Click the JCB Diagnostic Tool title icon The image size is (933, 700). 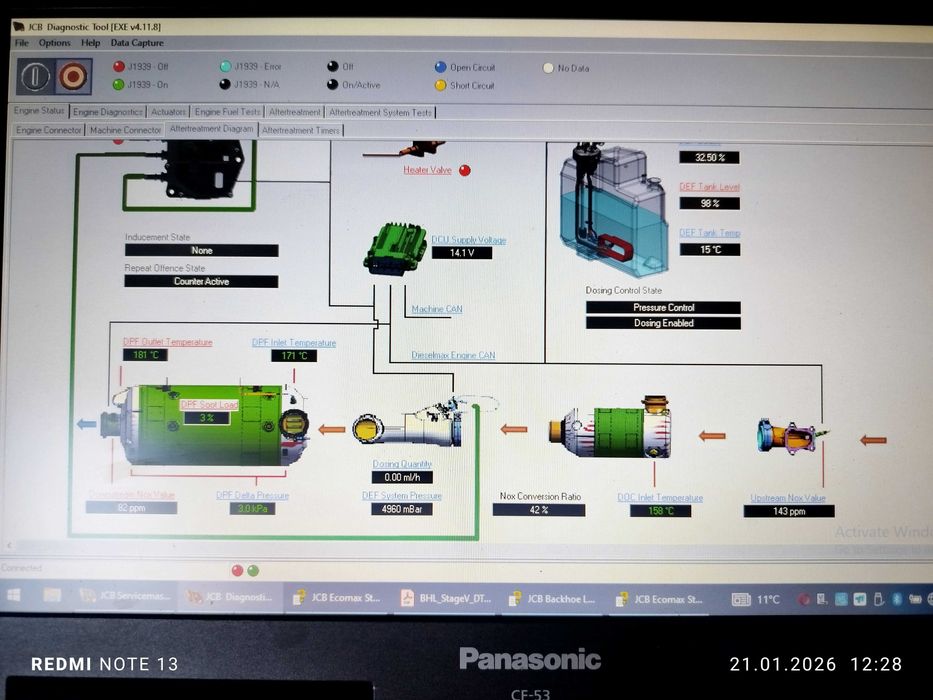click(x=18, y=27)
